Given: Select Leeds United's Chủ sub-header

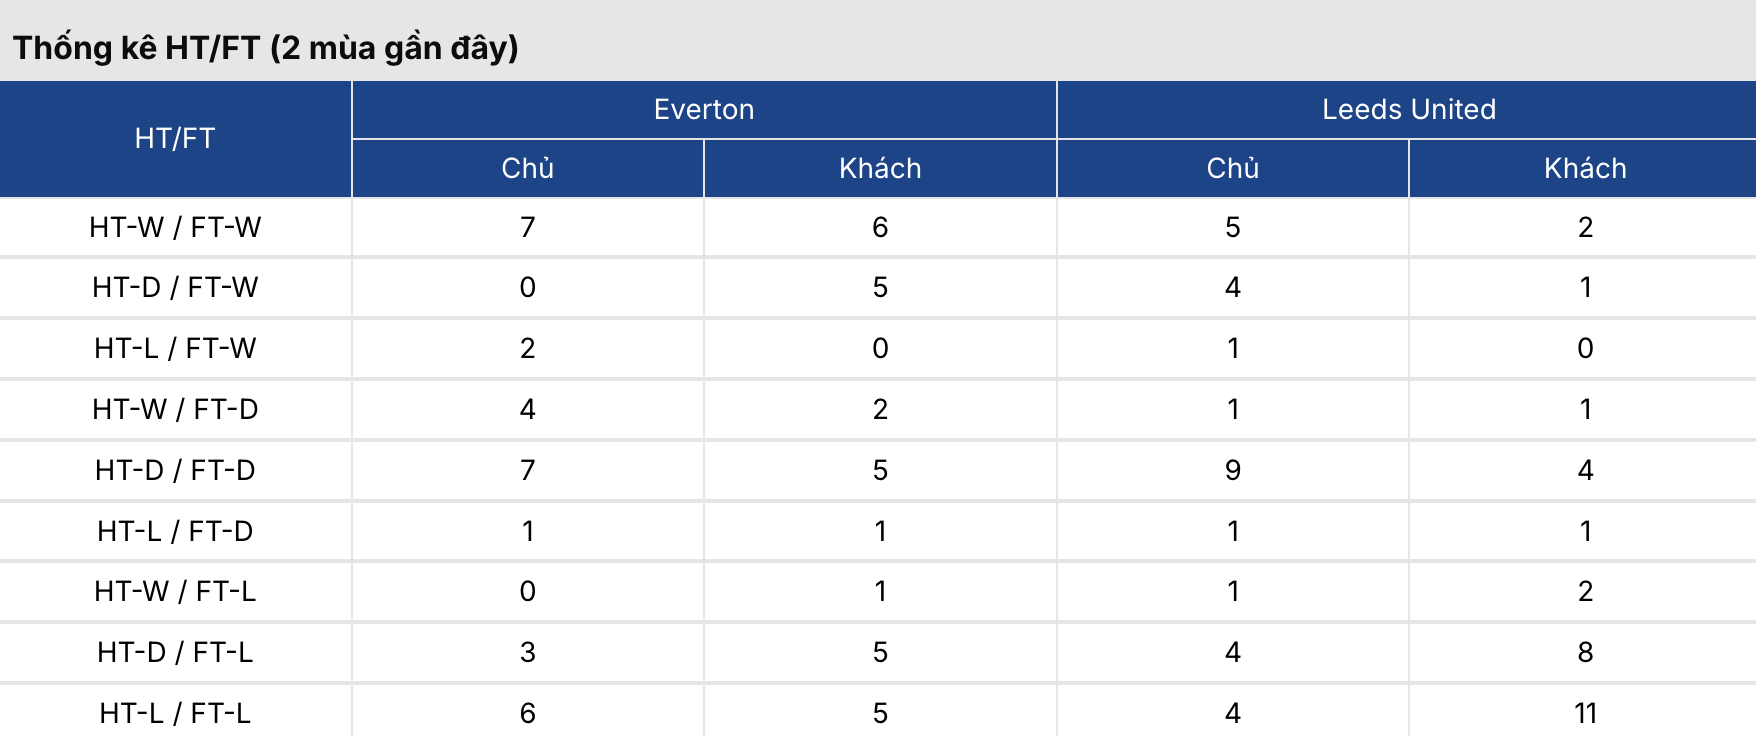Looking at the screenshot, I should [1232, 168].
